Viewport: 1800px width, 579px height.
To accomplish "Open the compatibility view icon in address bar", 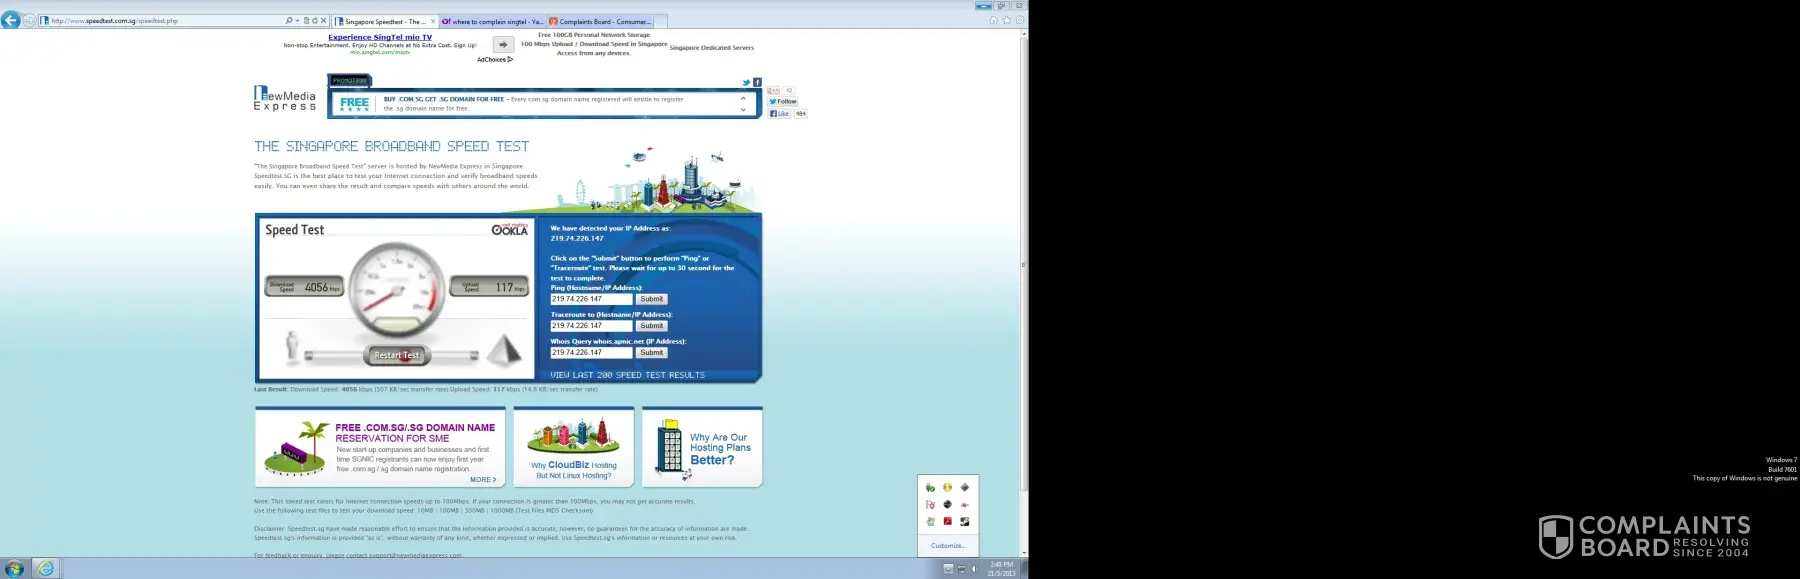I will (x=307, y=20).
